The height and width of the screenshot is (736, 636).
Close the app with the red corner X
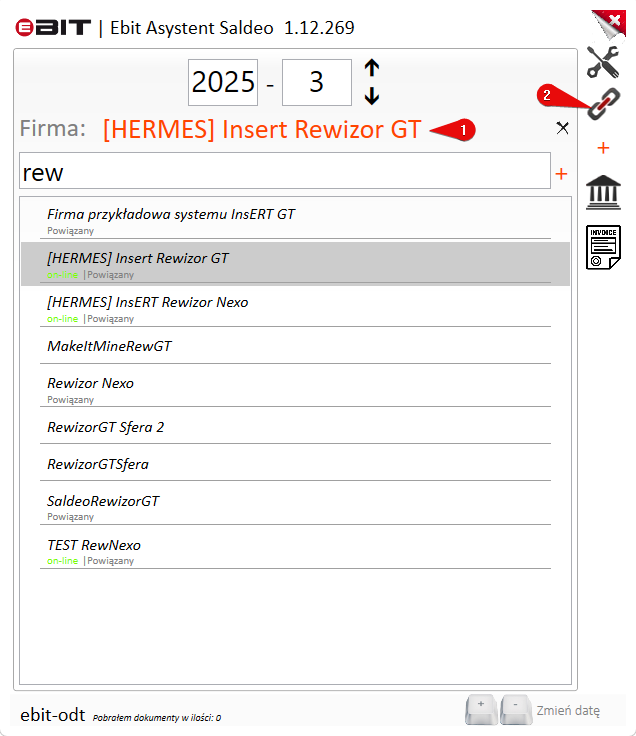tap(612, 23)
